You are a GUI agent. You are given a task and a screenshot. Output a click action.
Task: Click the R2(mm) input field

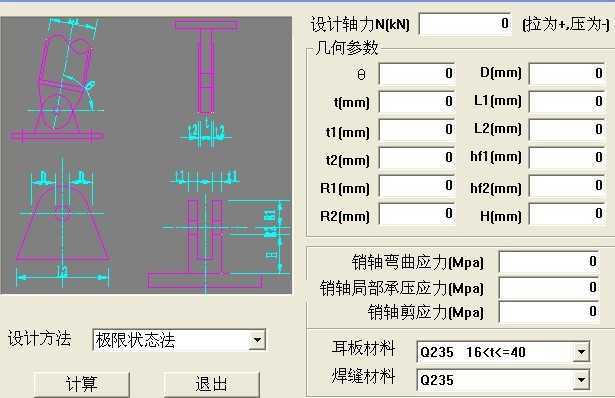point(417,214)
